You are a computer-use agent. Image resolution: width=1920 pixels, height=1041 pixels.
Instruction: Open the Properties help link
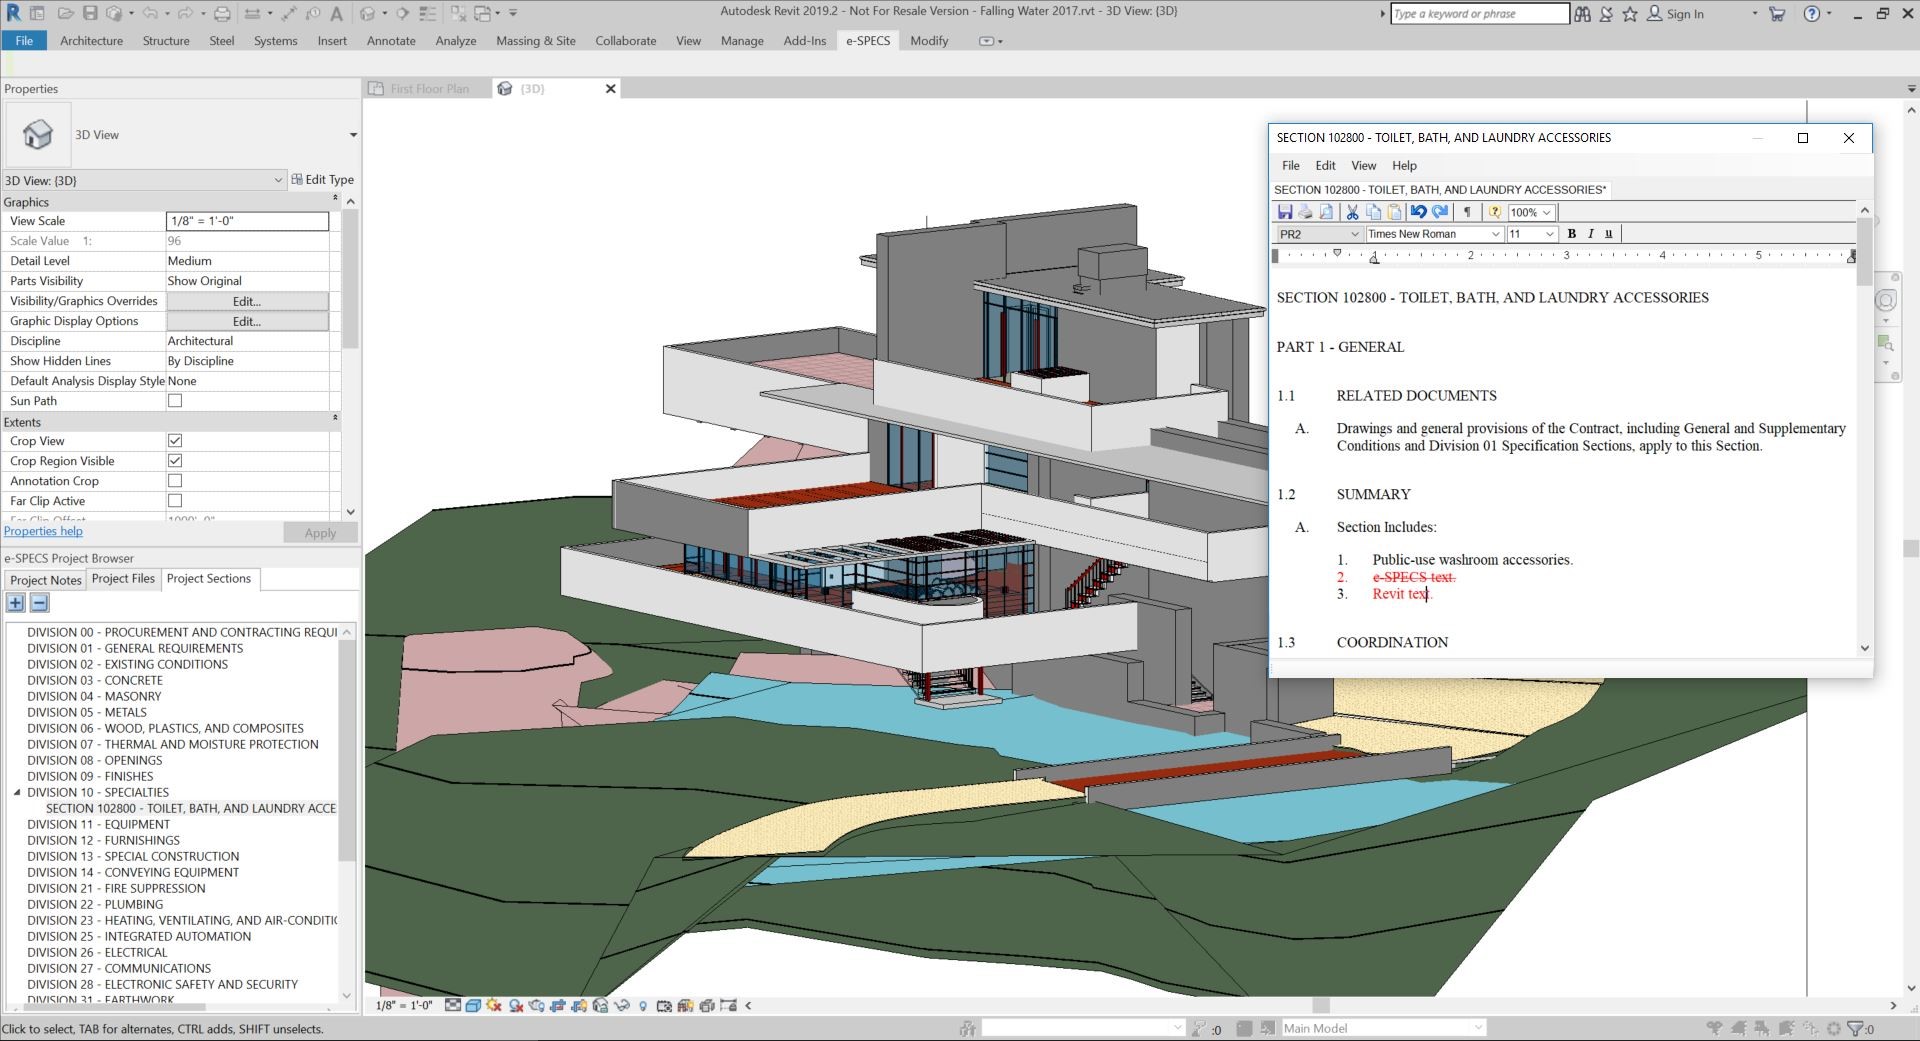click(43, 531)
